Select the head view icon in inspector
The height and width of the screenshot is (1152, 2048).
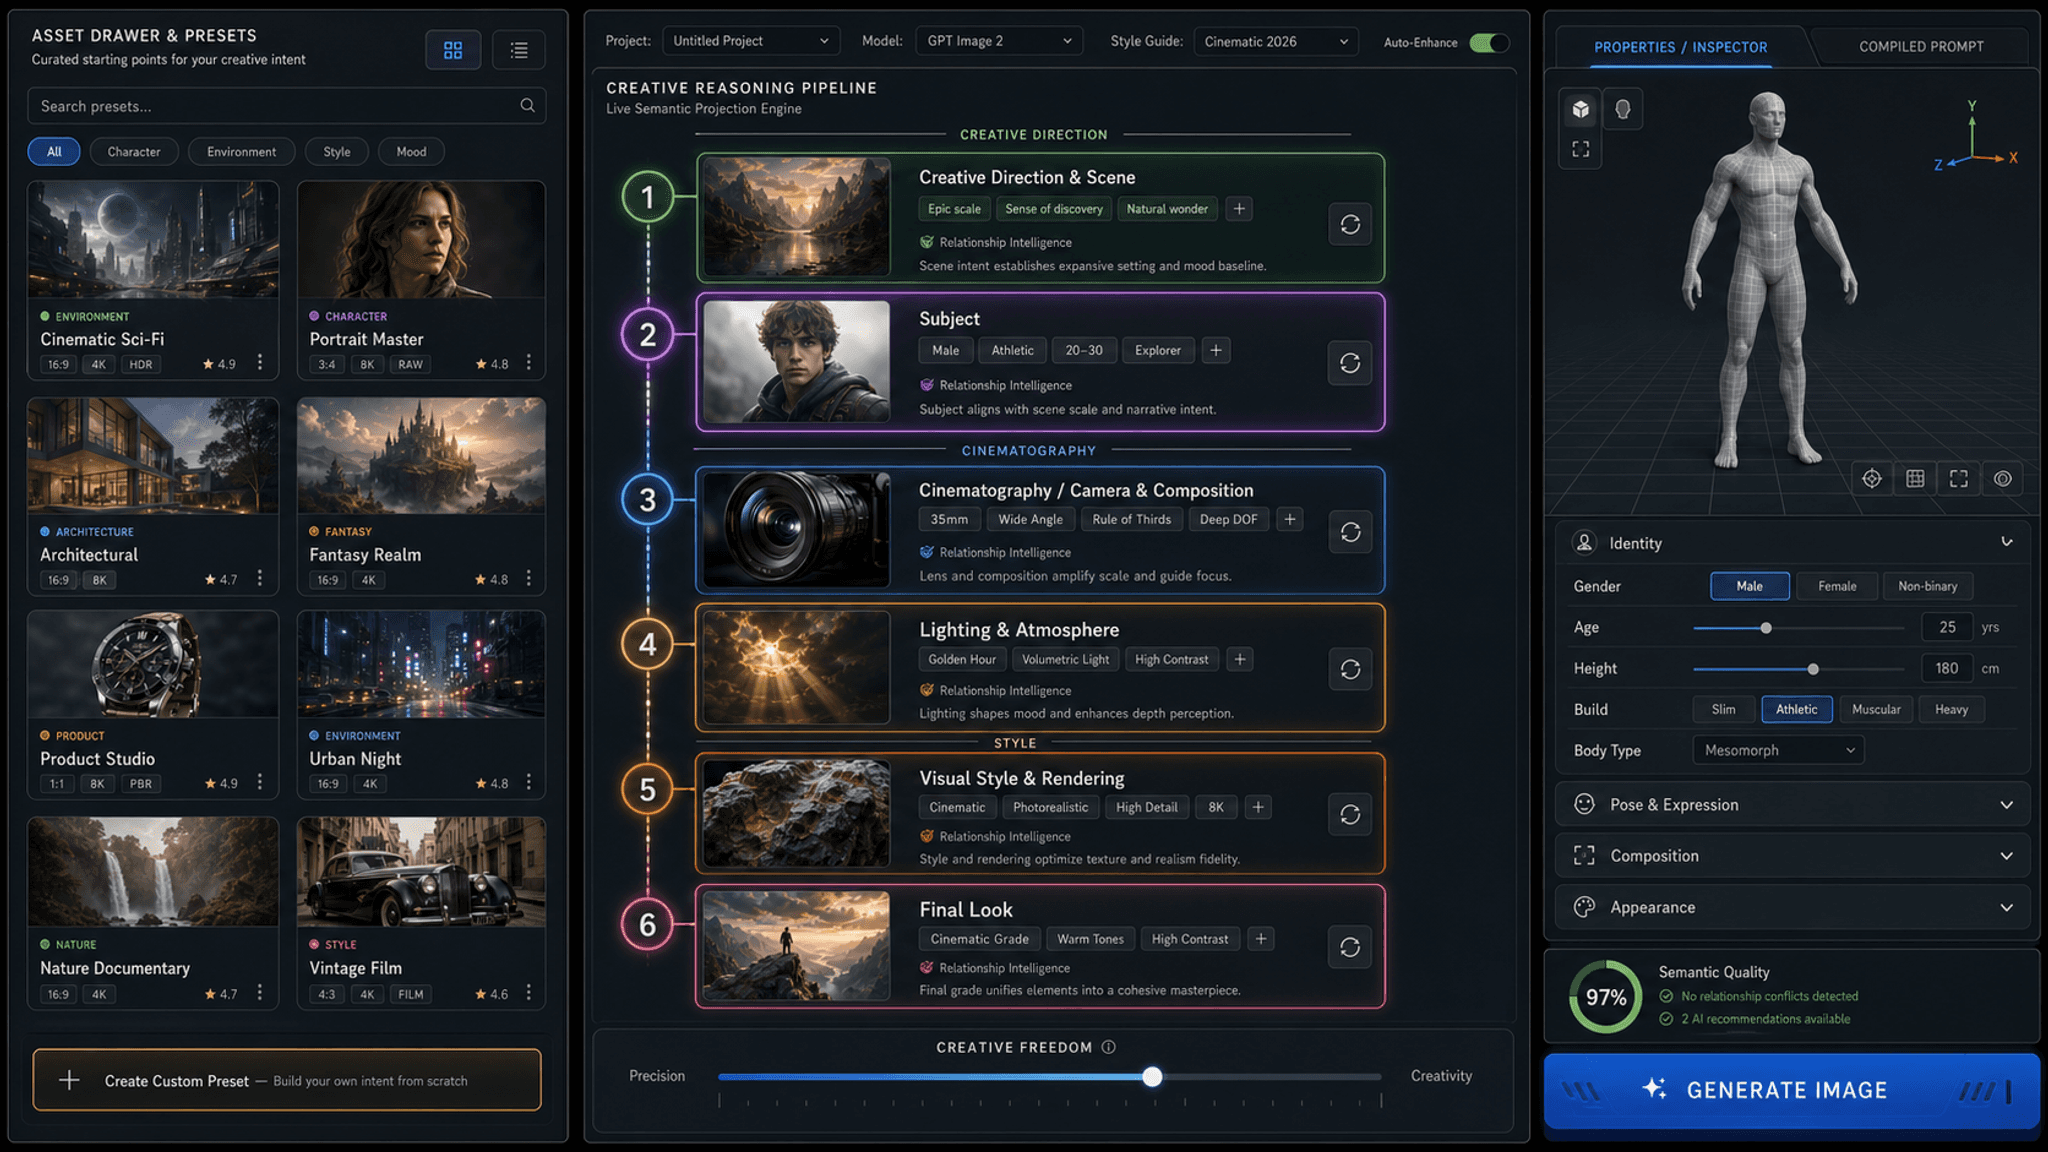tap(1623, 109)
